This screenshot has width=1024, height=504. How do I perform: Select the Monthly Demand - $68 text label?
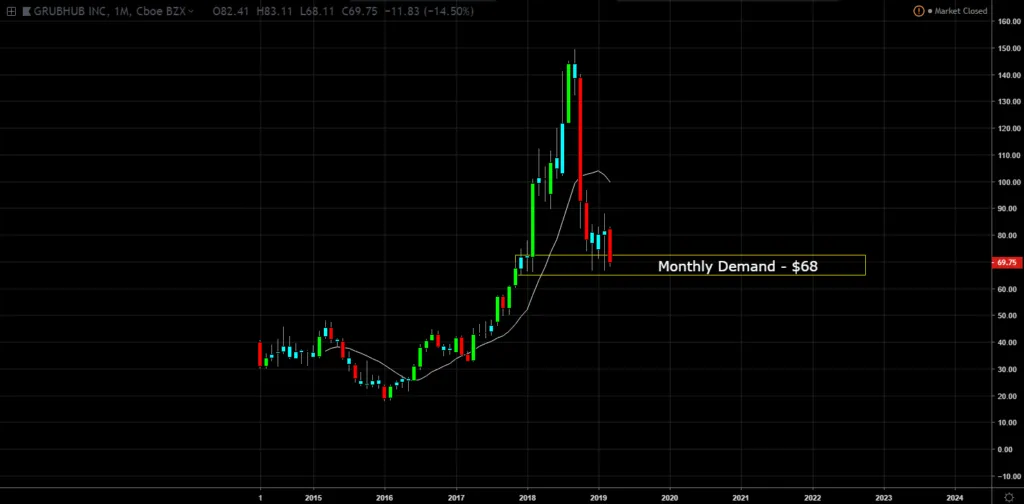point(737,266)
